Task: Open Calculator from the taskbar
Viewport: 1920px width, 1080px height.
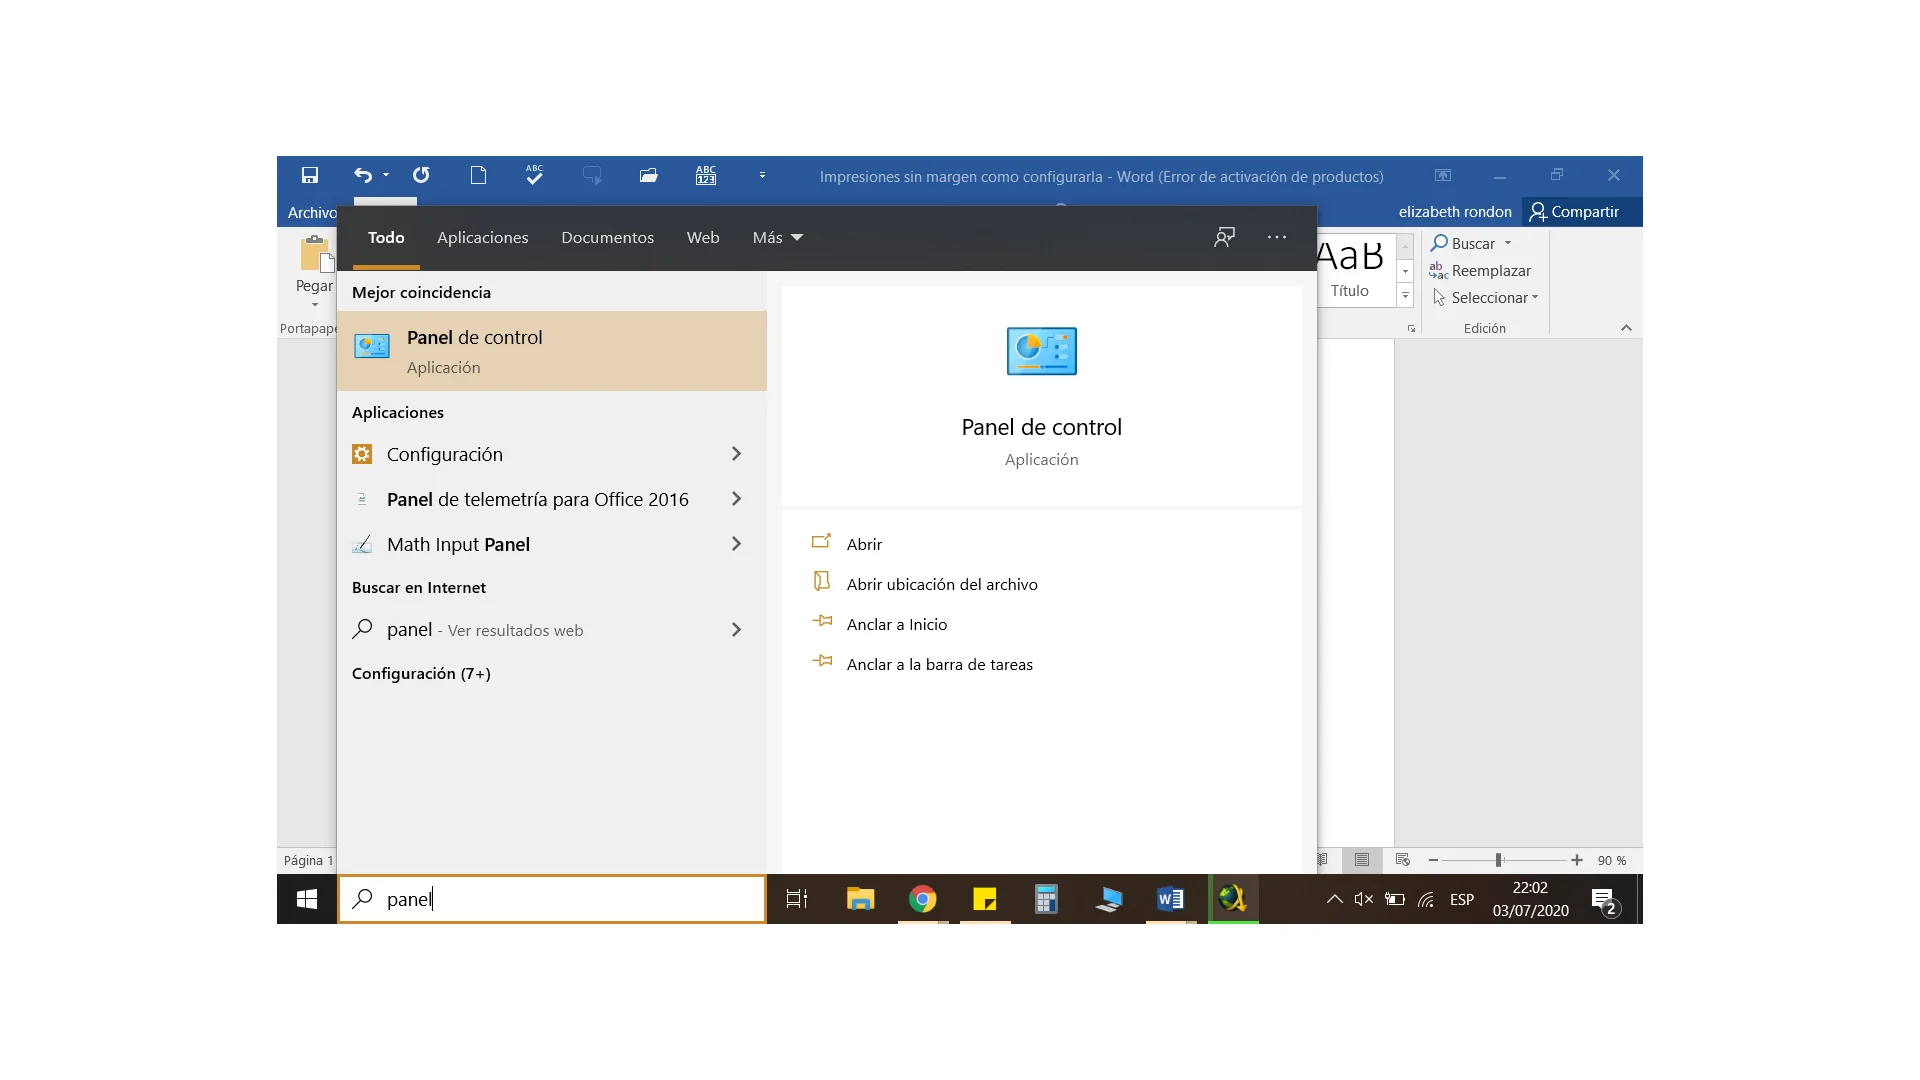Action: 1046,899
